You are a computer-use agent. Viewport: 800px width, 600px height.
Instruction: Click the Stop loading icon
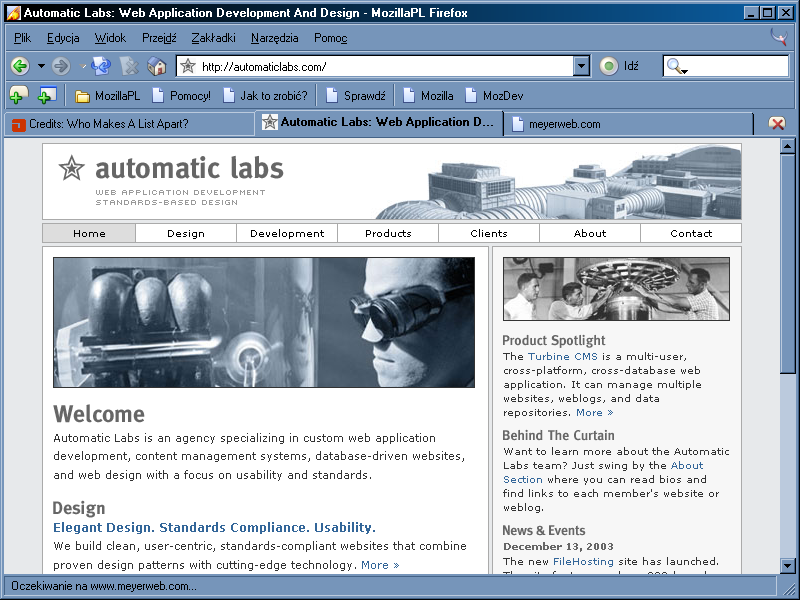[x=129, y=66]
